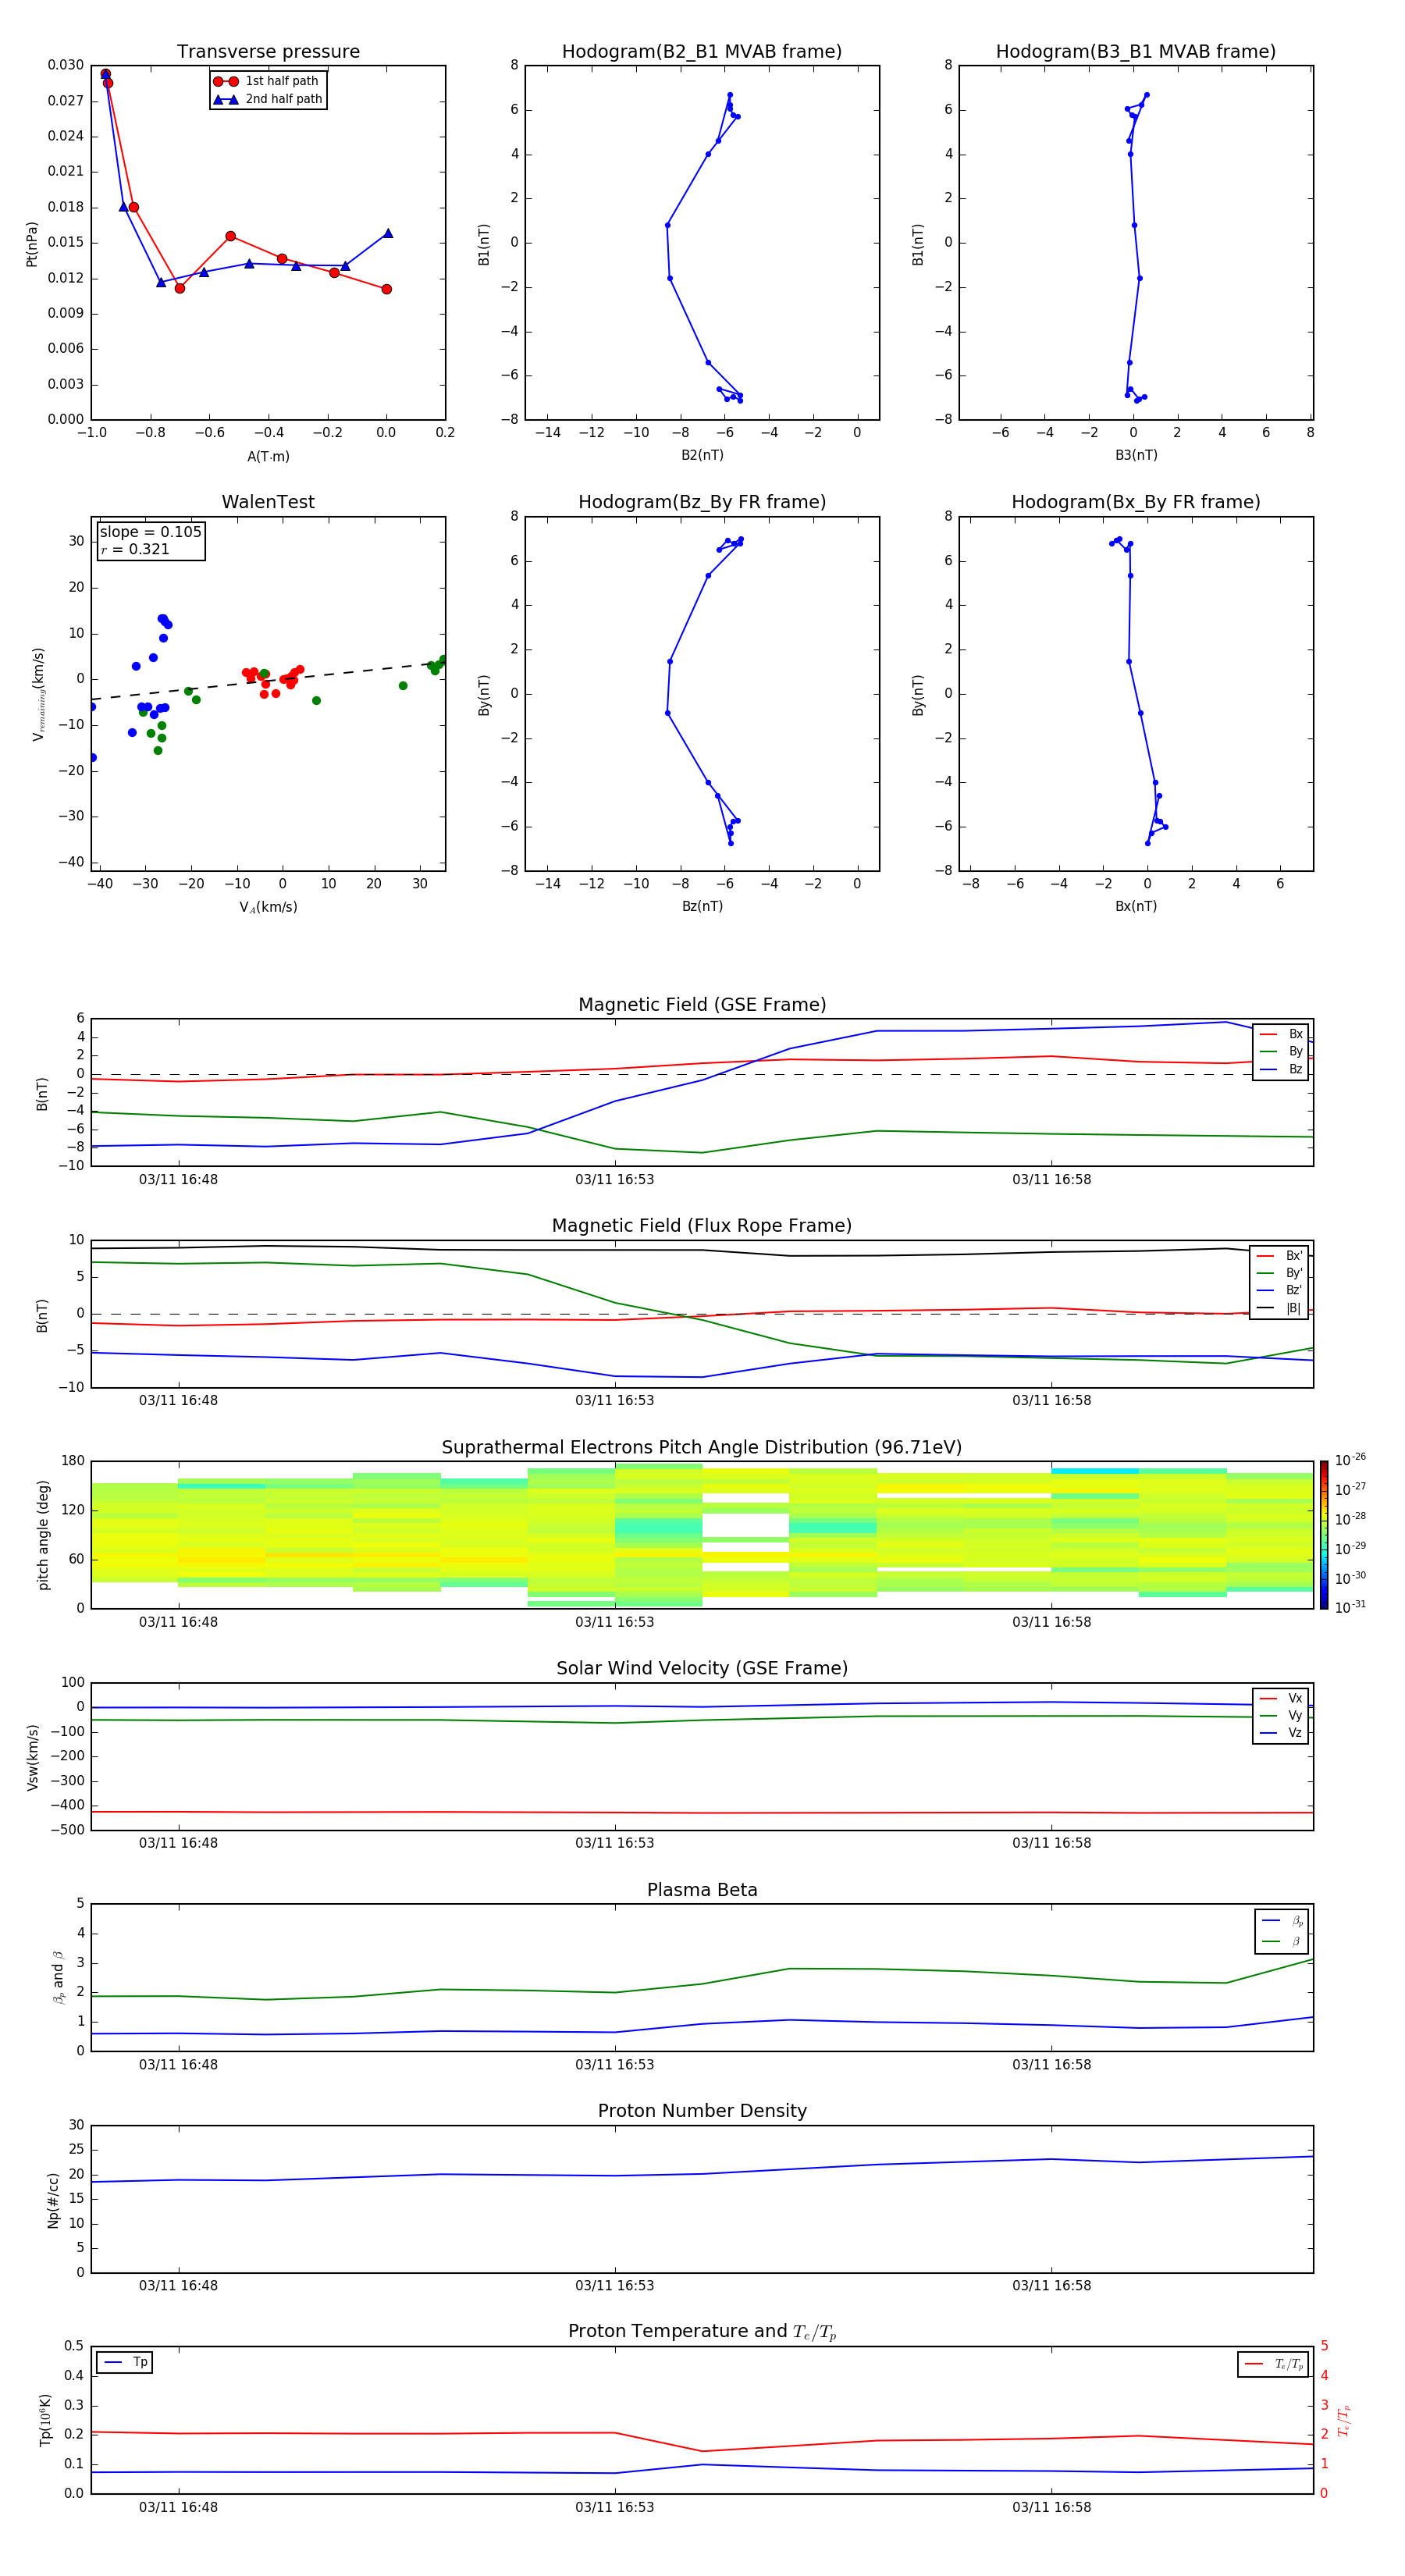Screen dimensions: 1405x2576
Task: Click the 'Transverse pressure' plot title
Action: coord(268,52)
